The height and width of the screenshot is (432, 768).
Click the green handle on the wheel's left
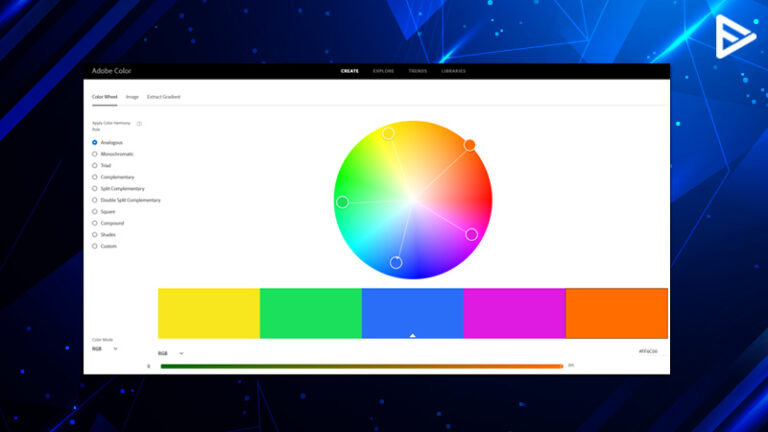coord(342,202)
